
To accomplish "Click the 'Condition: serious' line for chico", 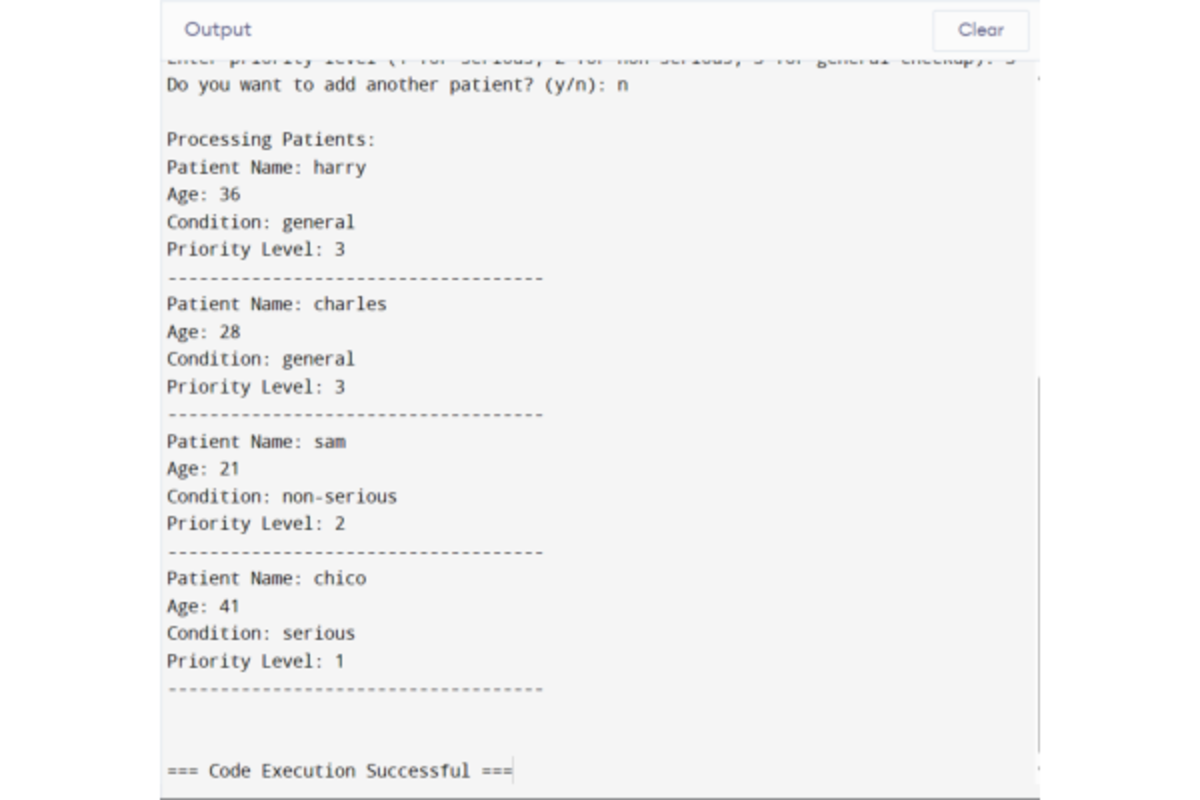I will point(260,632).
